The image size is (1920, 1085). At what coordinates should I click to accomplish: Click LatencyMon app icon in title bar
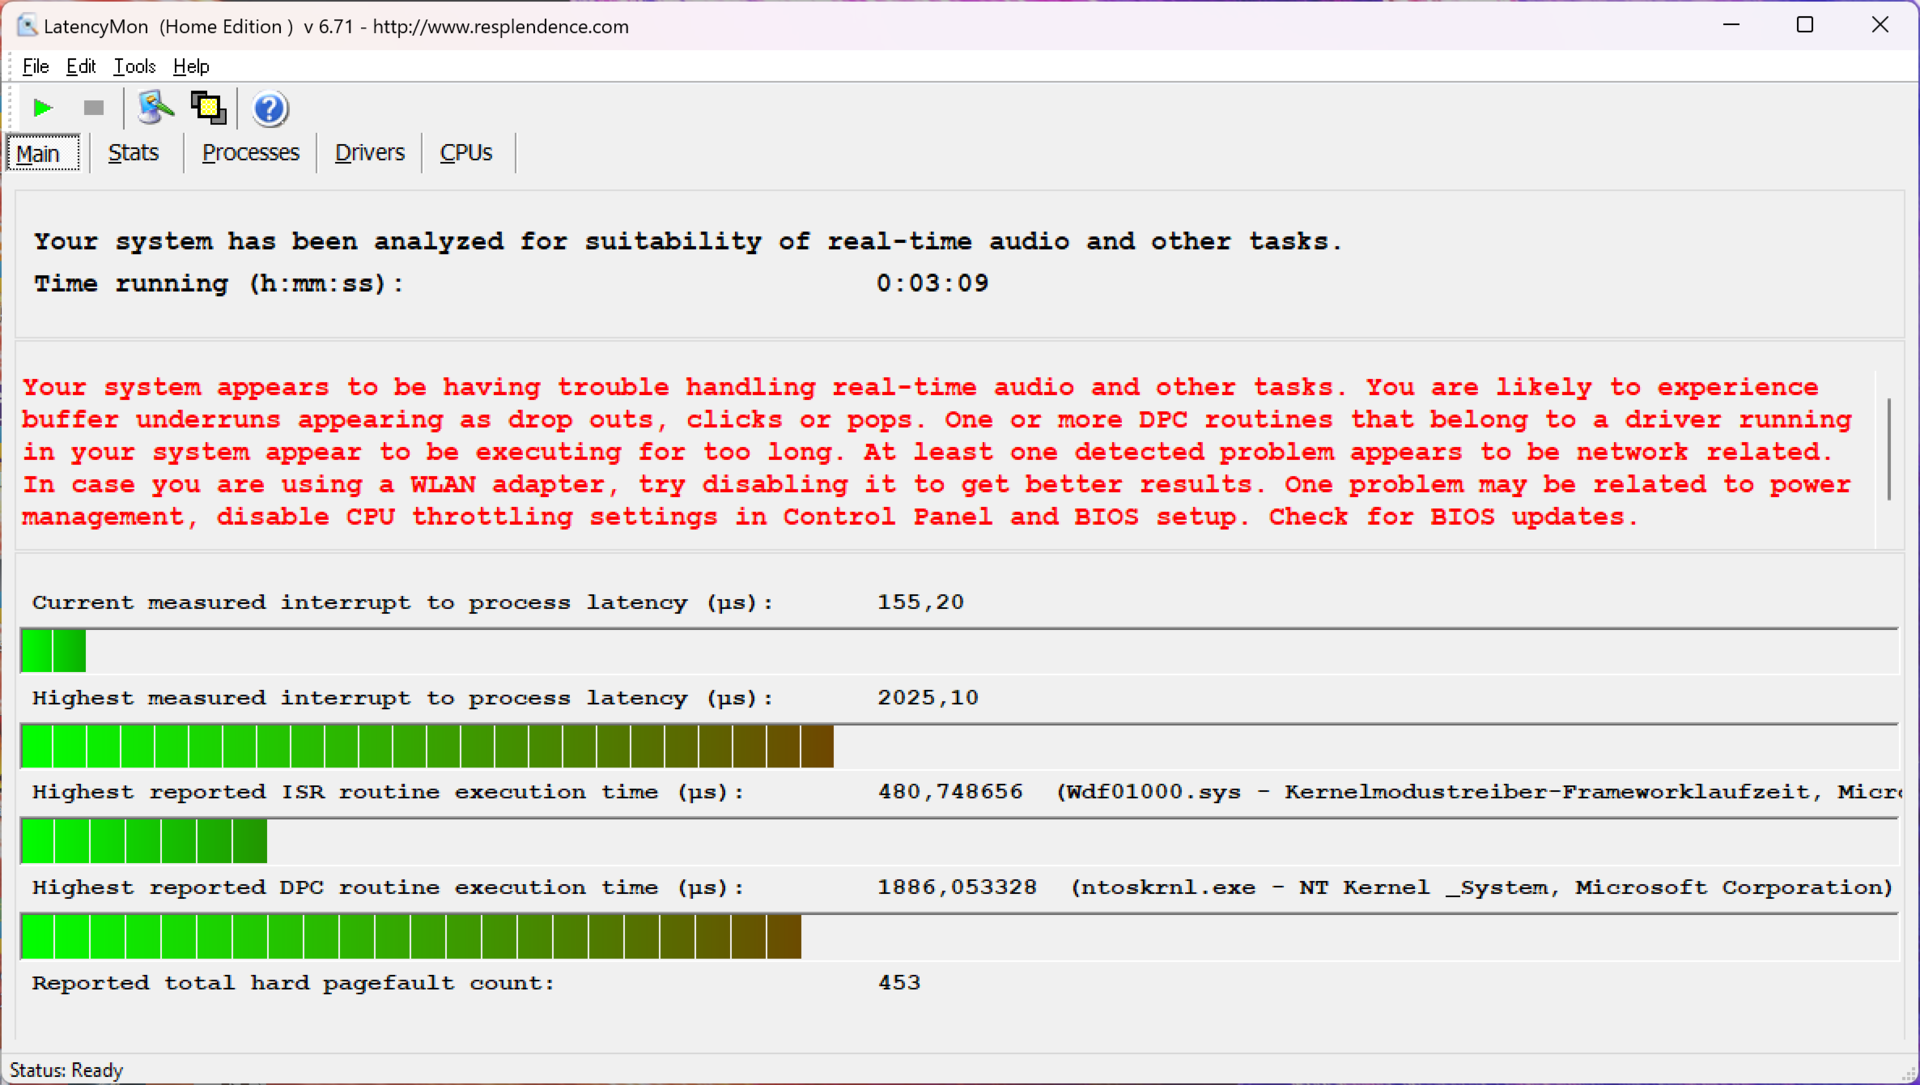coord(27,26)
